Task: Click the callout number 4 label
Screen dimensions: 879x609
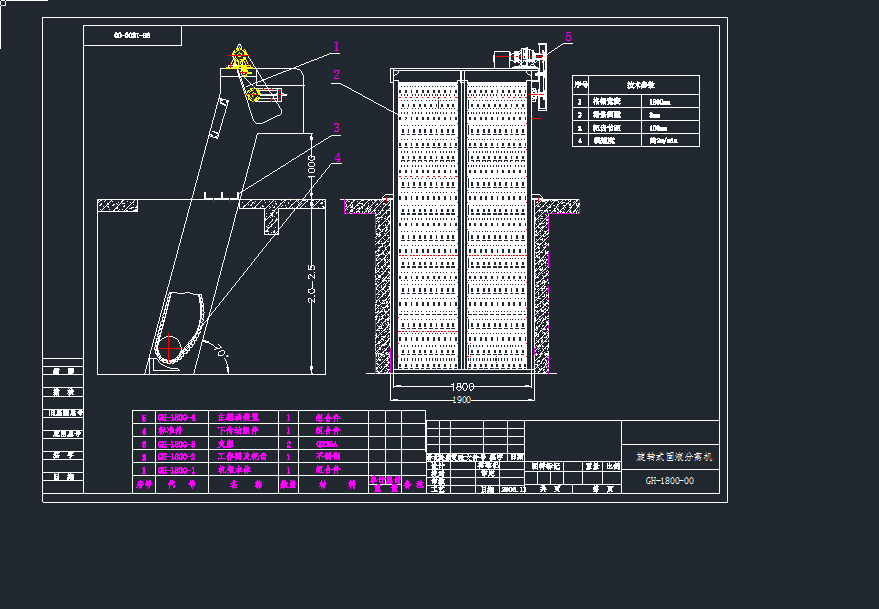Action: (x=337, y=157)
